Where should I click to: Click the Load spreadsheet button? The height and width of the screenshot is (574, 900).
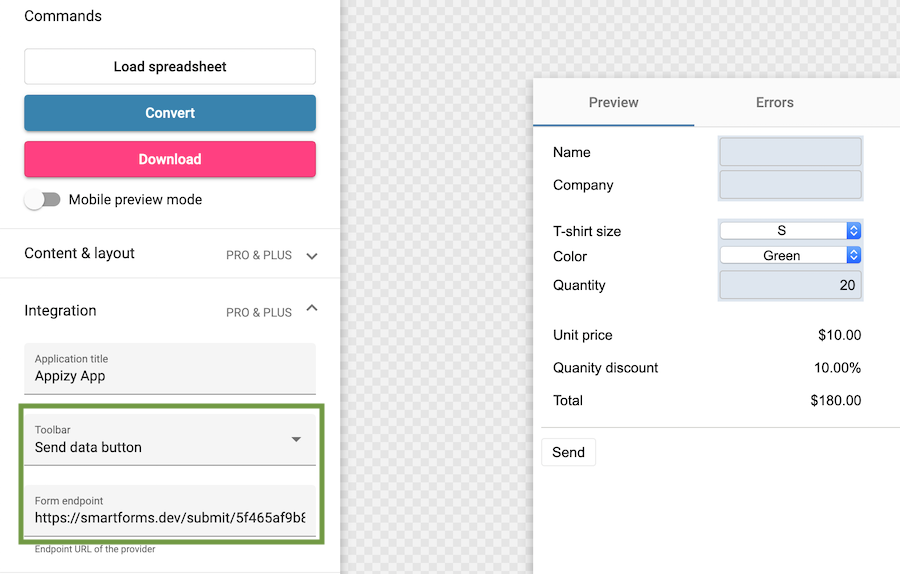pos(170,67)
